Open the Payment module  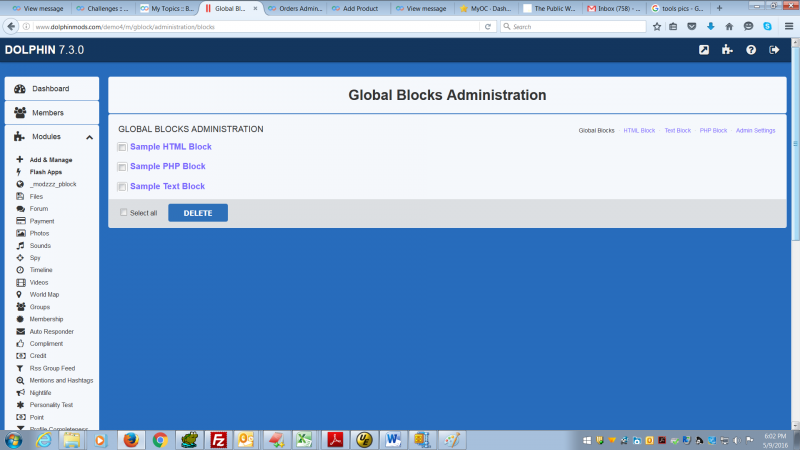pos(41,221)
